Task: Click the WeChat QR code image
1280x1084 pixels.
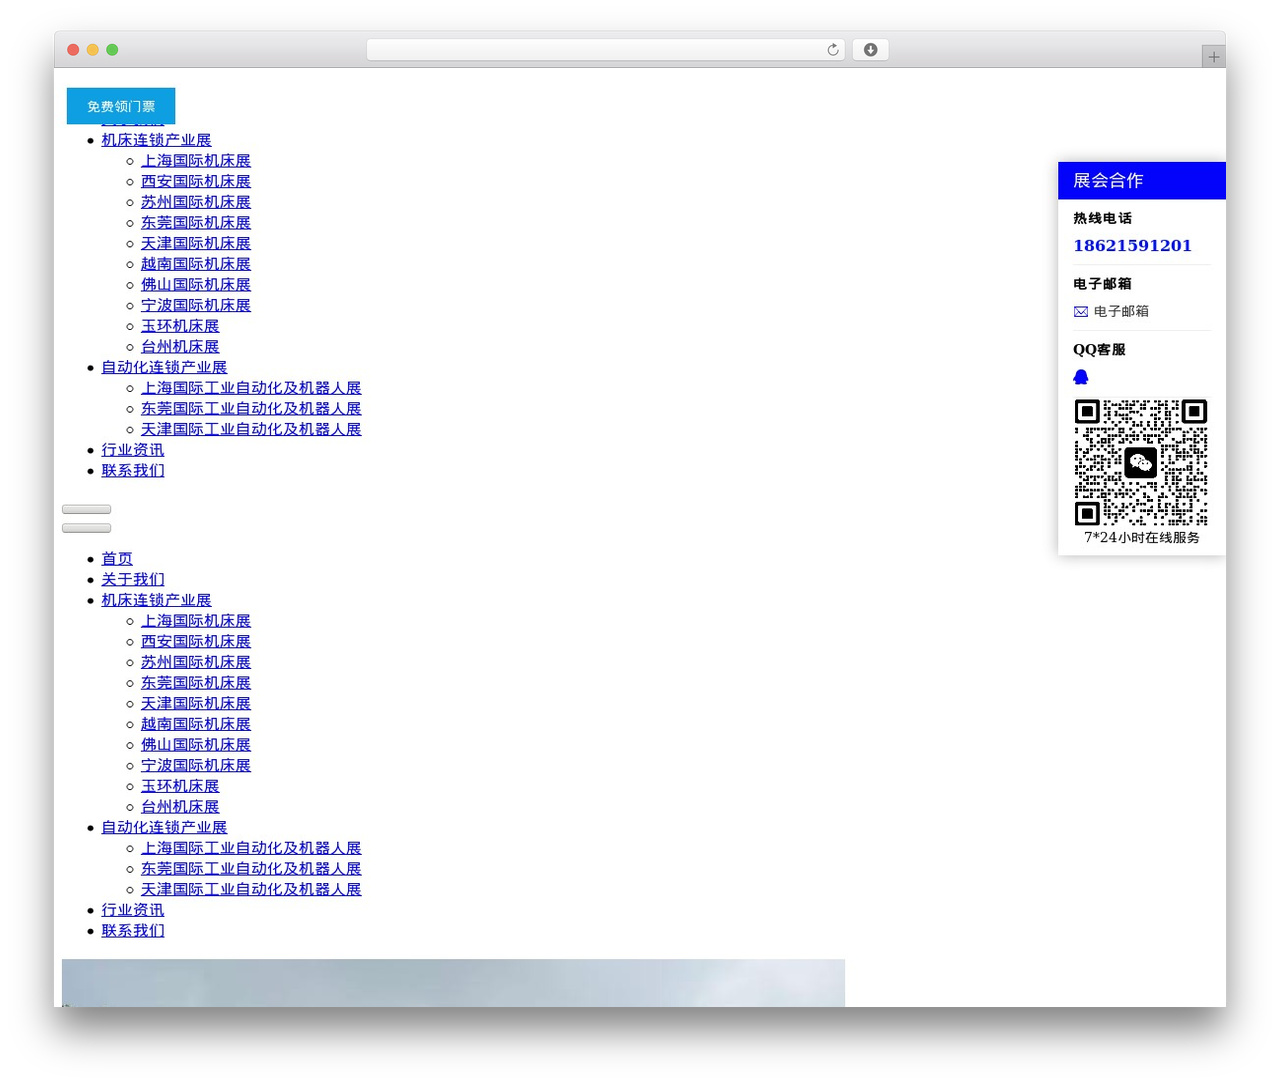Action: (x=1141, y=462)
